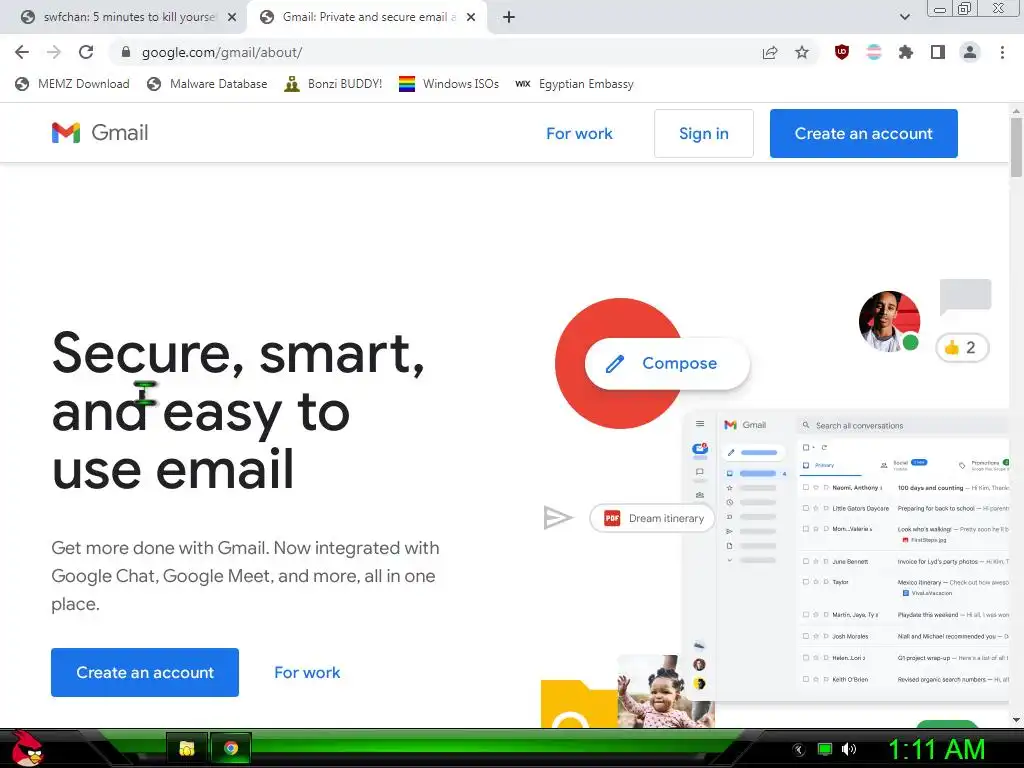Click scrollbar down arrow
The width and height of the screenshot is (1024, 768).
coord(1016,720)
